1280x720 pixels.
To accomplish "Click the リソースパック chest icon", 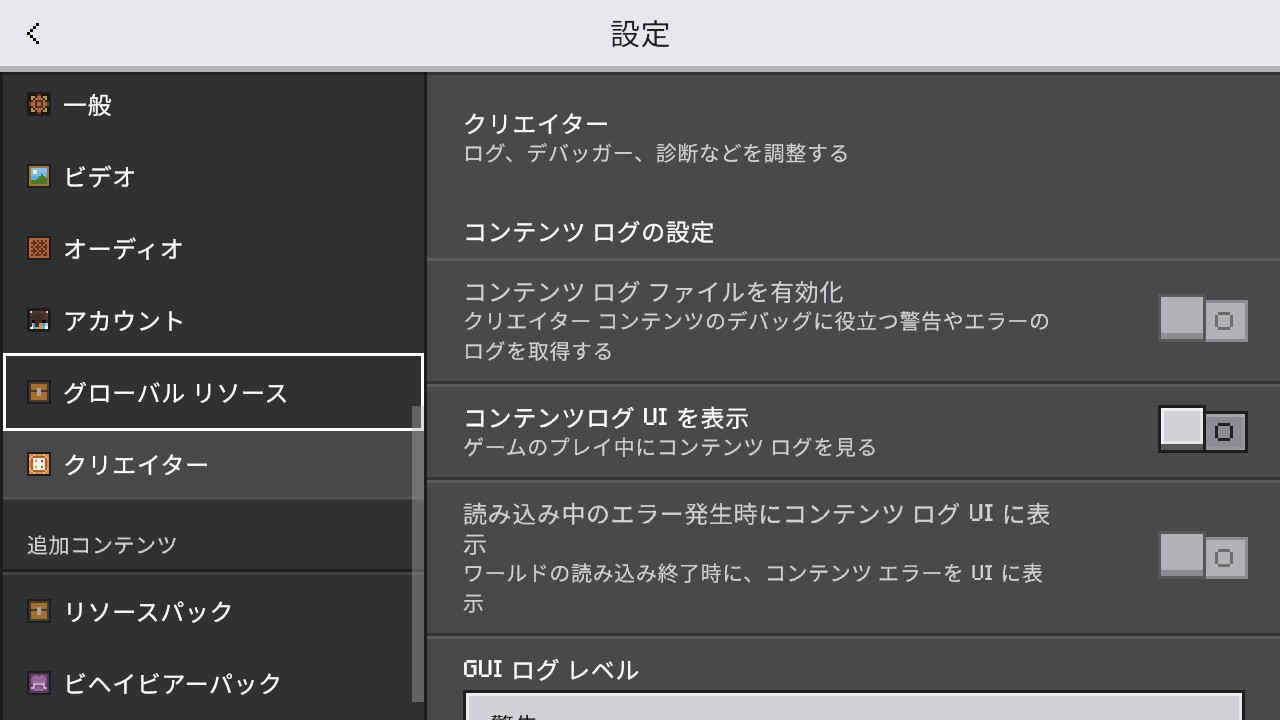I will pyautogui.click(x=39, y=611).
